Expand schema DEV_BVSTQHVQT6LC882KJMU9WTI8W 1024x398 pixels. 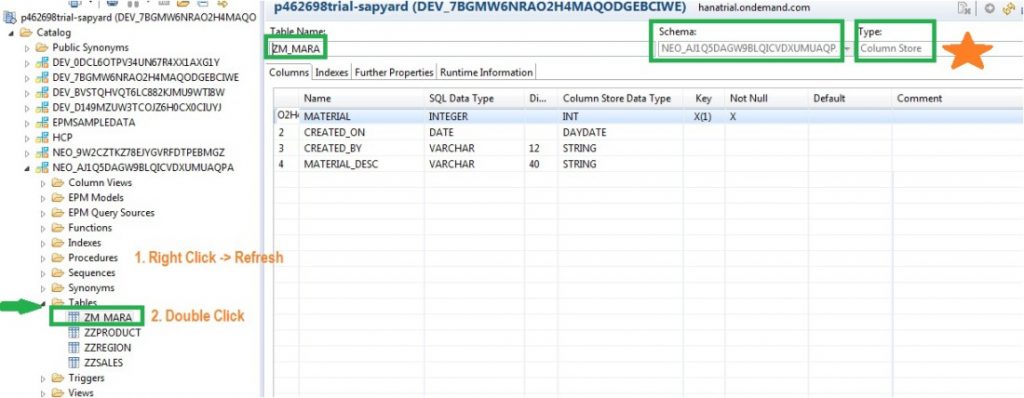[x=27, y=92]
